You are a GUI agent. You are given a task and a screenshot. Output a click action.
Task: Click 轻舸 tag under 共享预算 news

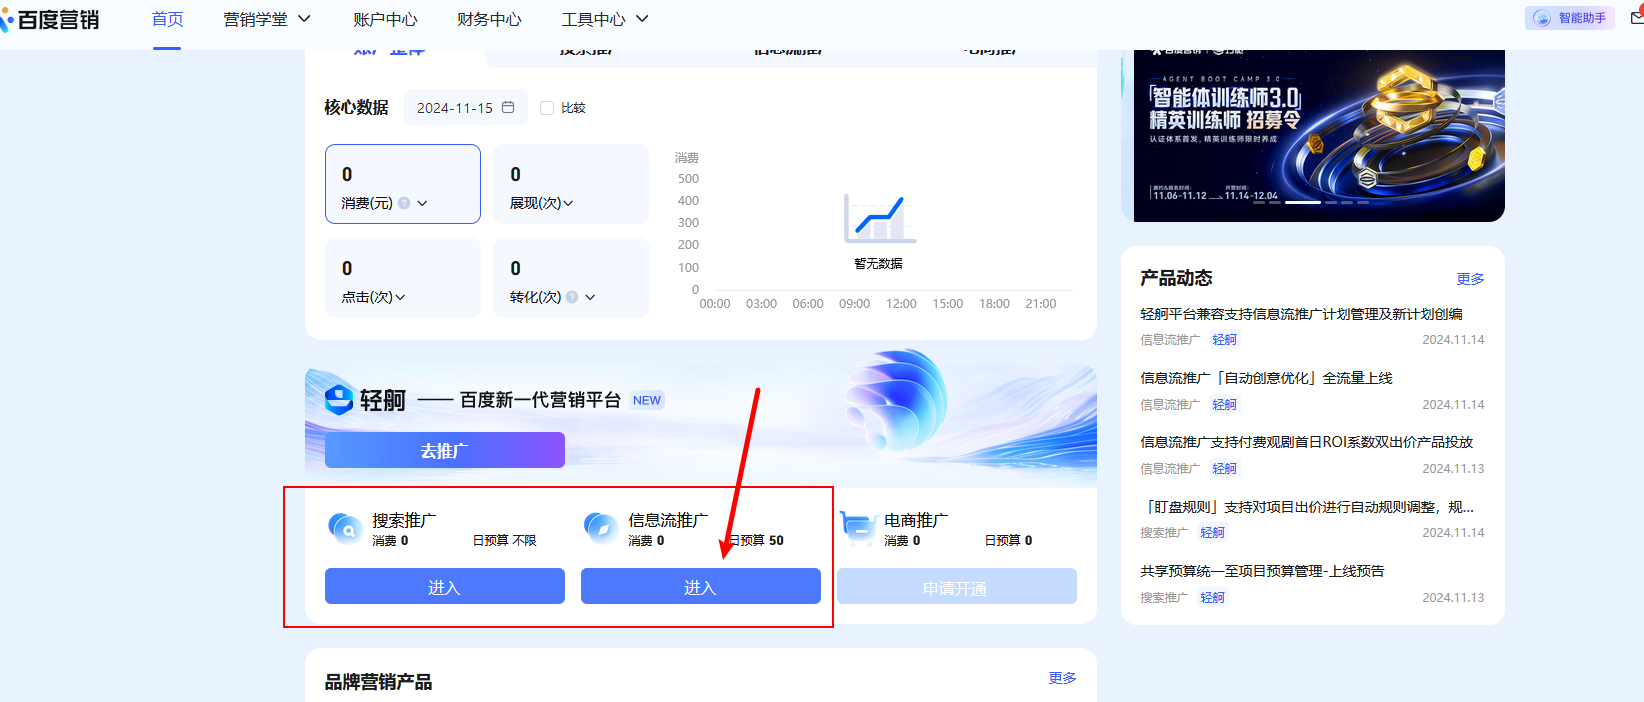tap(1212, 598)
